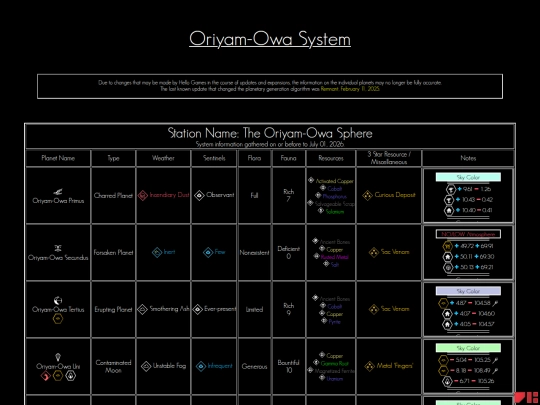This screenshot has height=405, width=540.
Task: Click the gold hexagon badge under Oriyam-Owa Tertius
Action: click(58, 319)
